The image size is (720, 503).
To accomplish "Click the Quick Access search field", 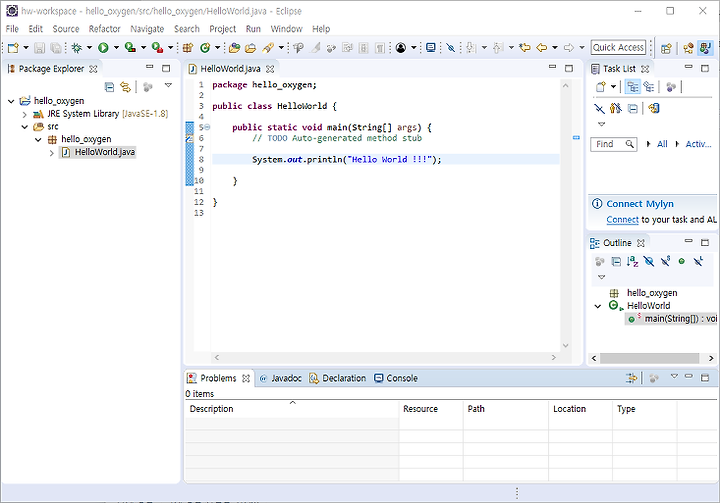I will point(618,47).
